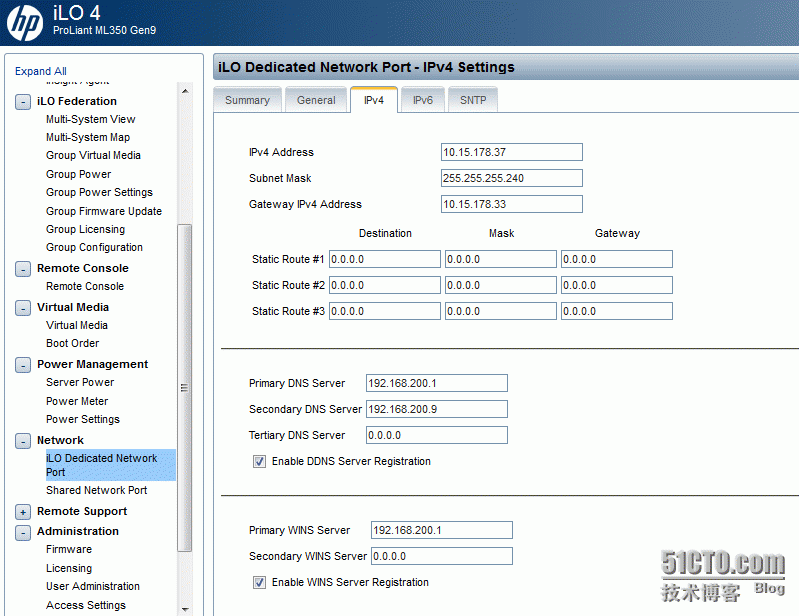Open Power Meter page
Viewport: 799px width, 616px height.
pos(77,401)
